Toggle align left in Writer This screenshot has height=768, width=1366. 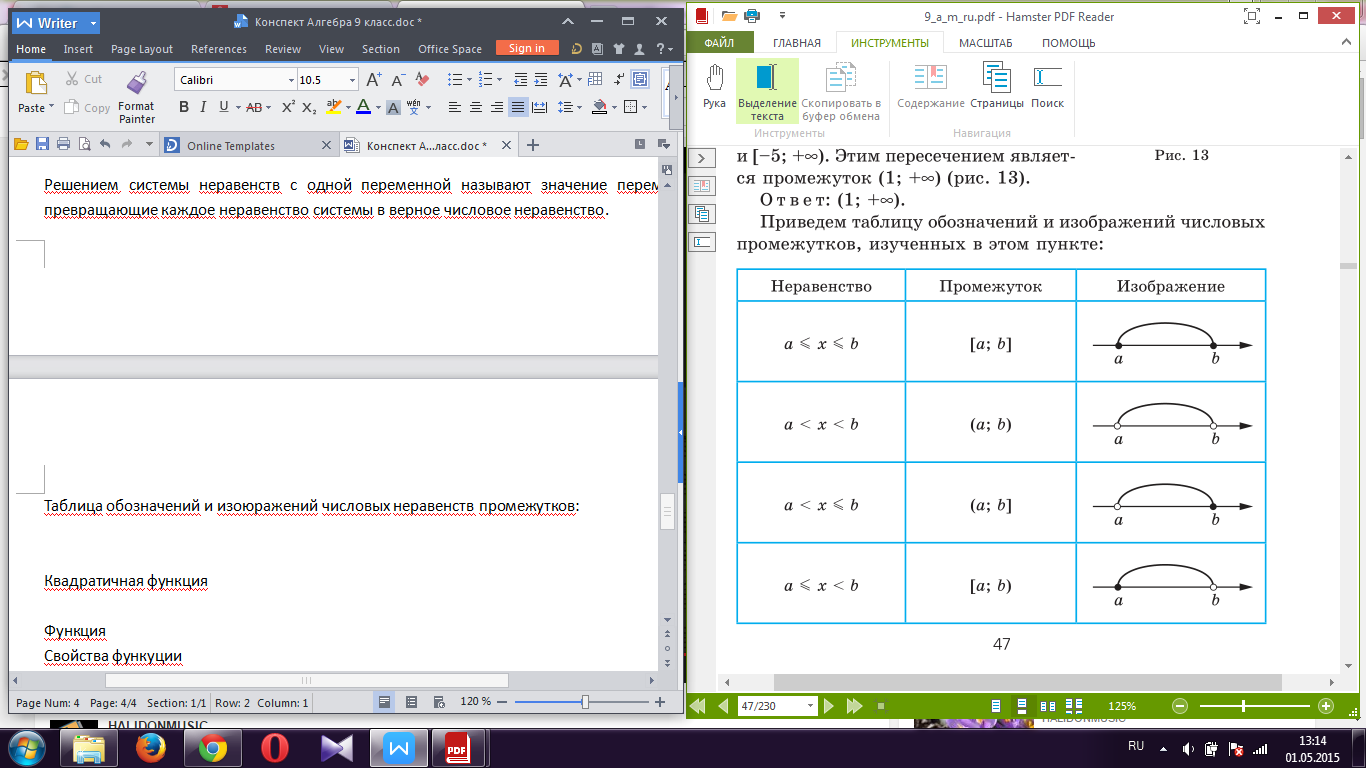pos(454,107)
